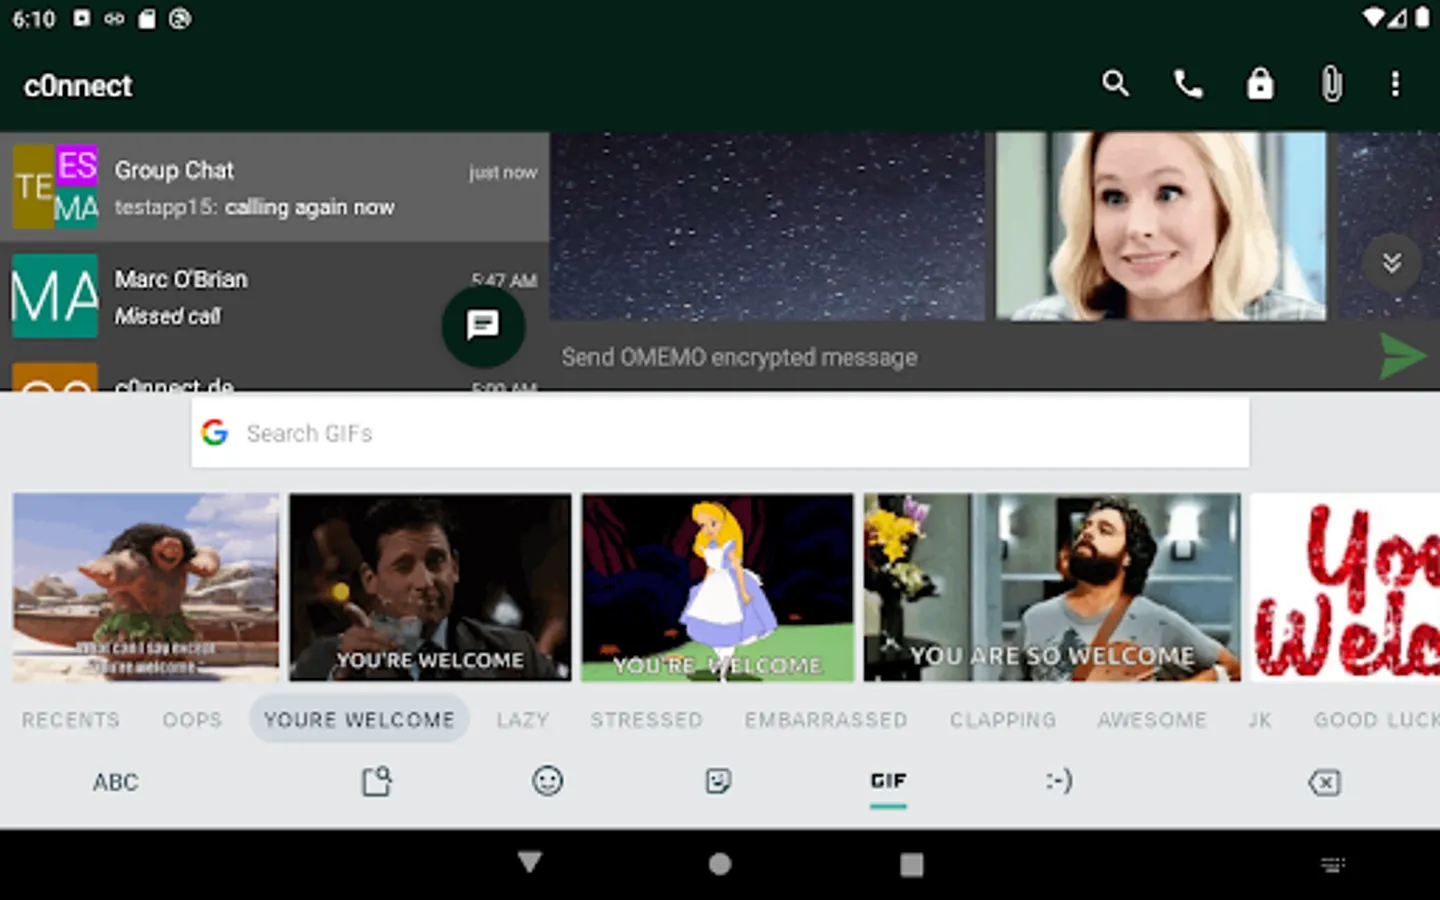Viewport: 1440px width, 900px height.
Task: Open the c0nnect.de conversation row
Action: [275, 377]
